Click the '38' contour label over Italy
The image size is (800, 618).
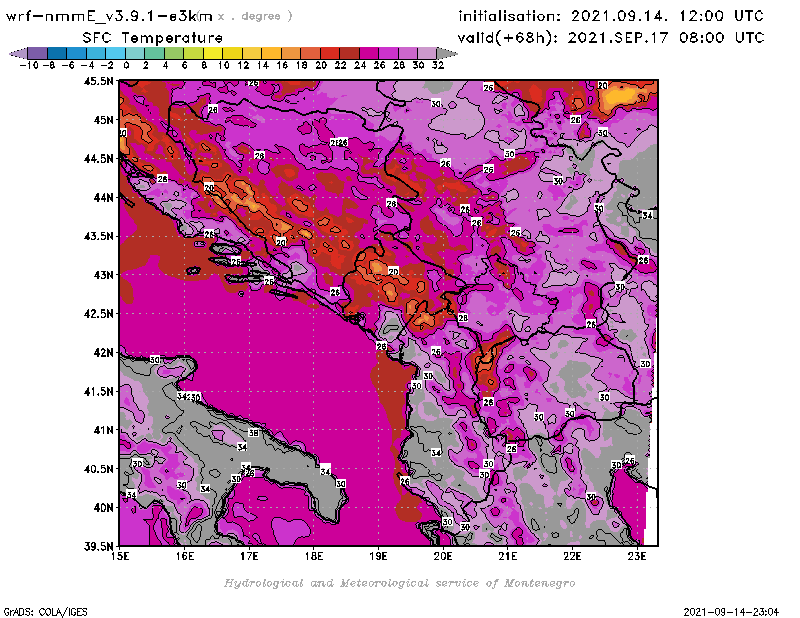point(253,433)
